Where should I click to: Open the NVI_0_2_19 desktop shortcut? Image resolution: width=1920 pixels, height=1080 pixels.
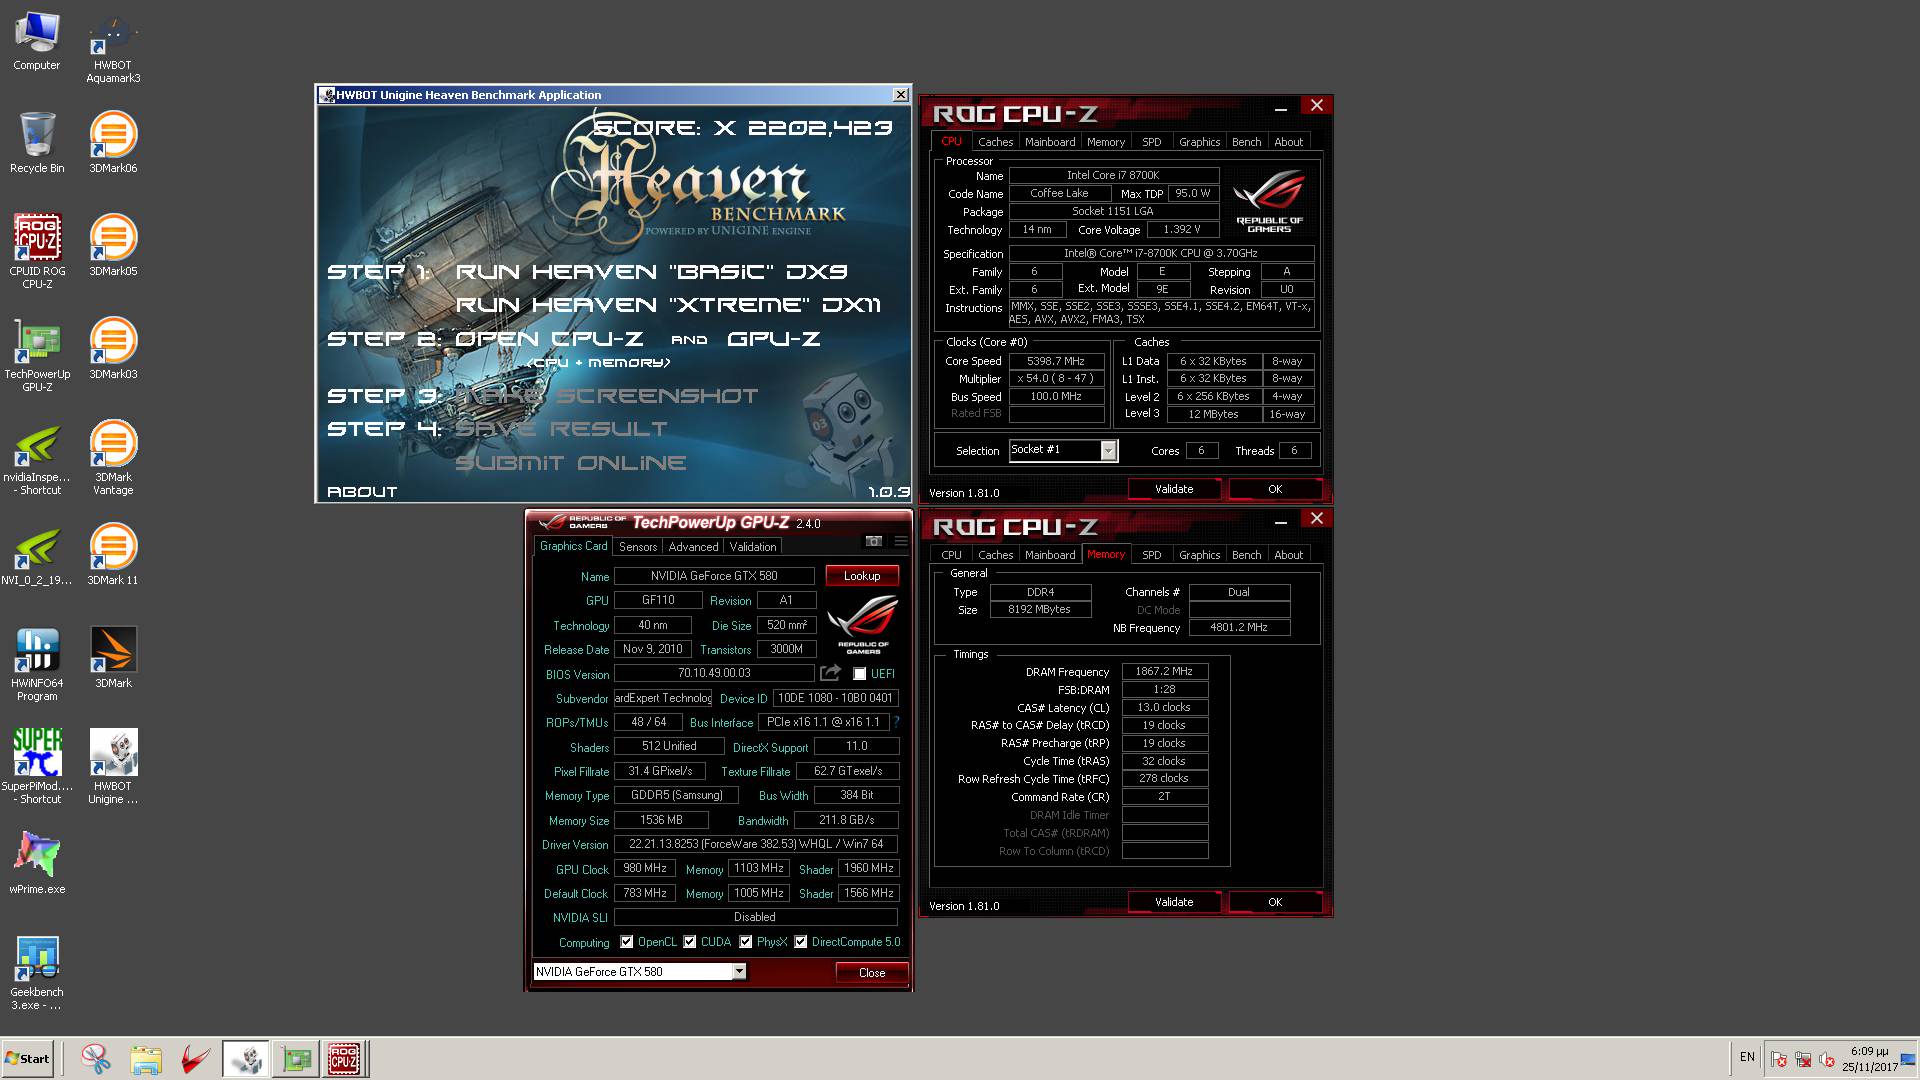pos(37,554)
